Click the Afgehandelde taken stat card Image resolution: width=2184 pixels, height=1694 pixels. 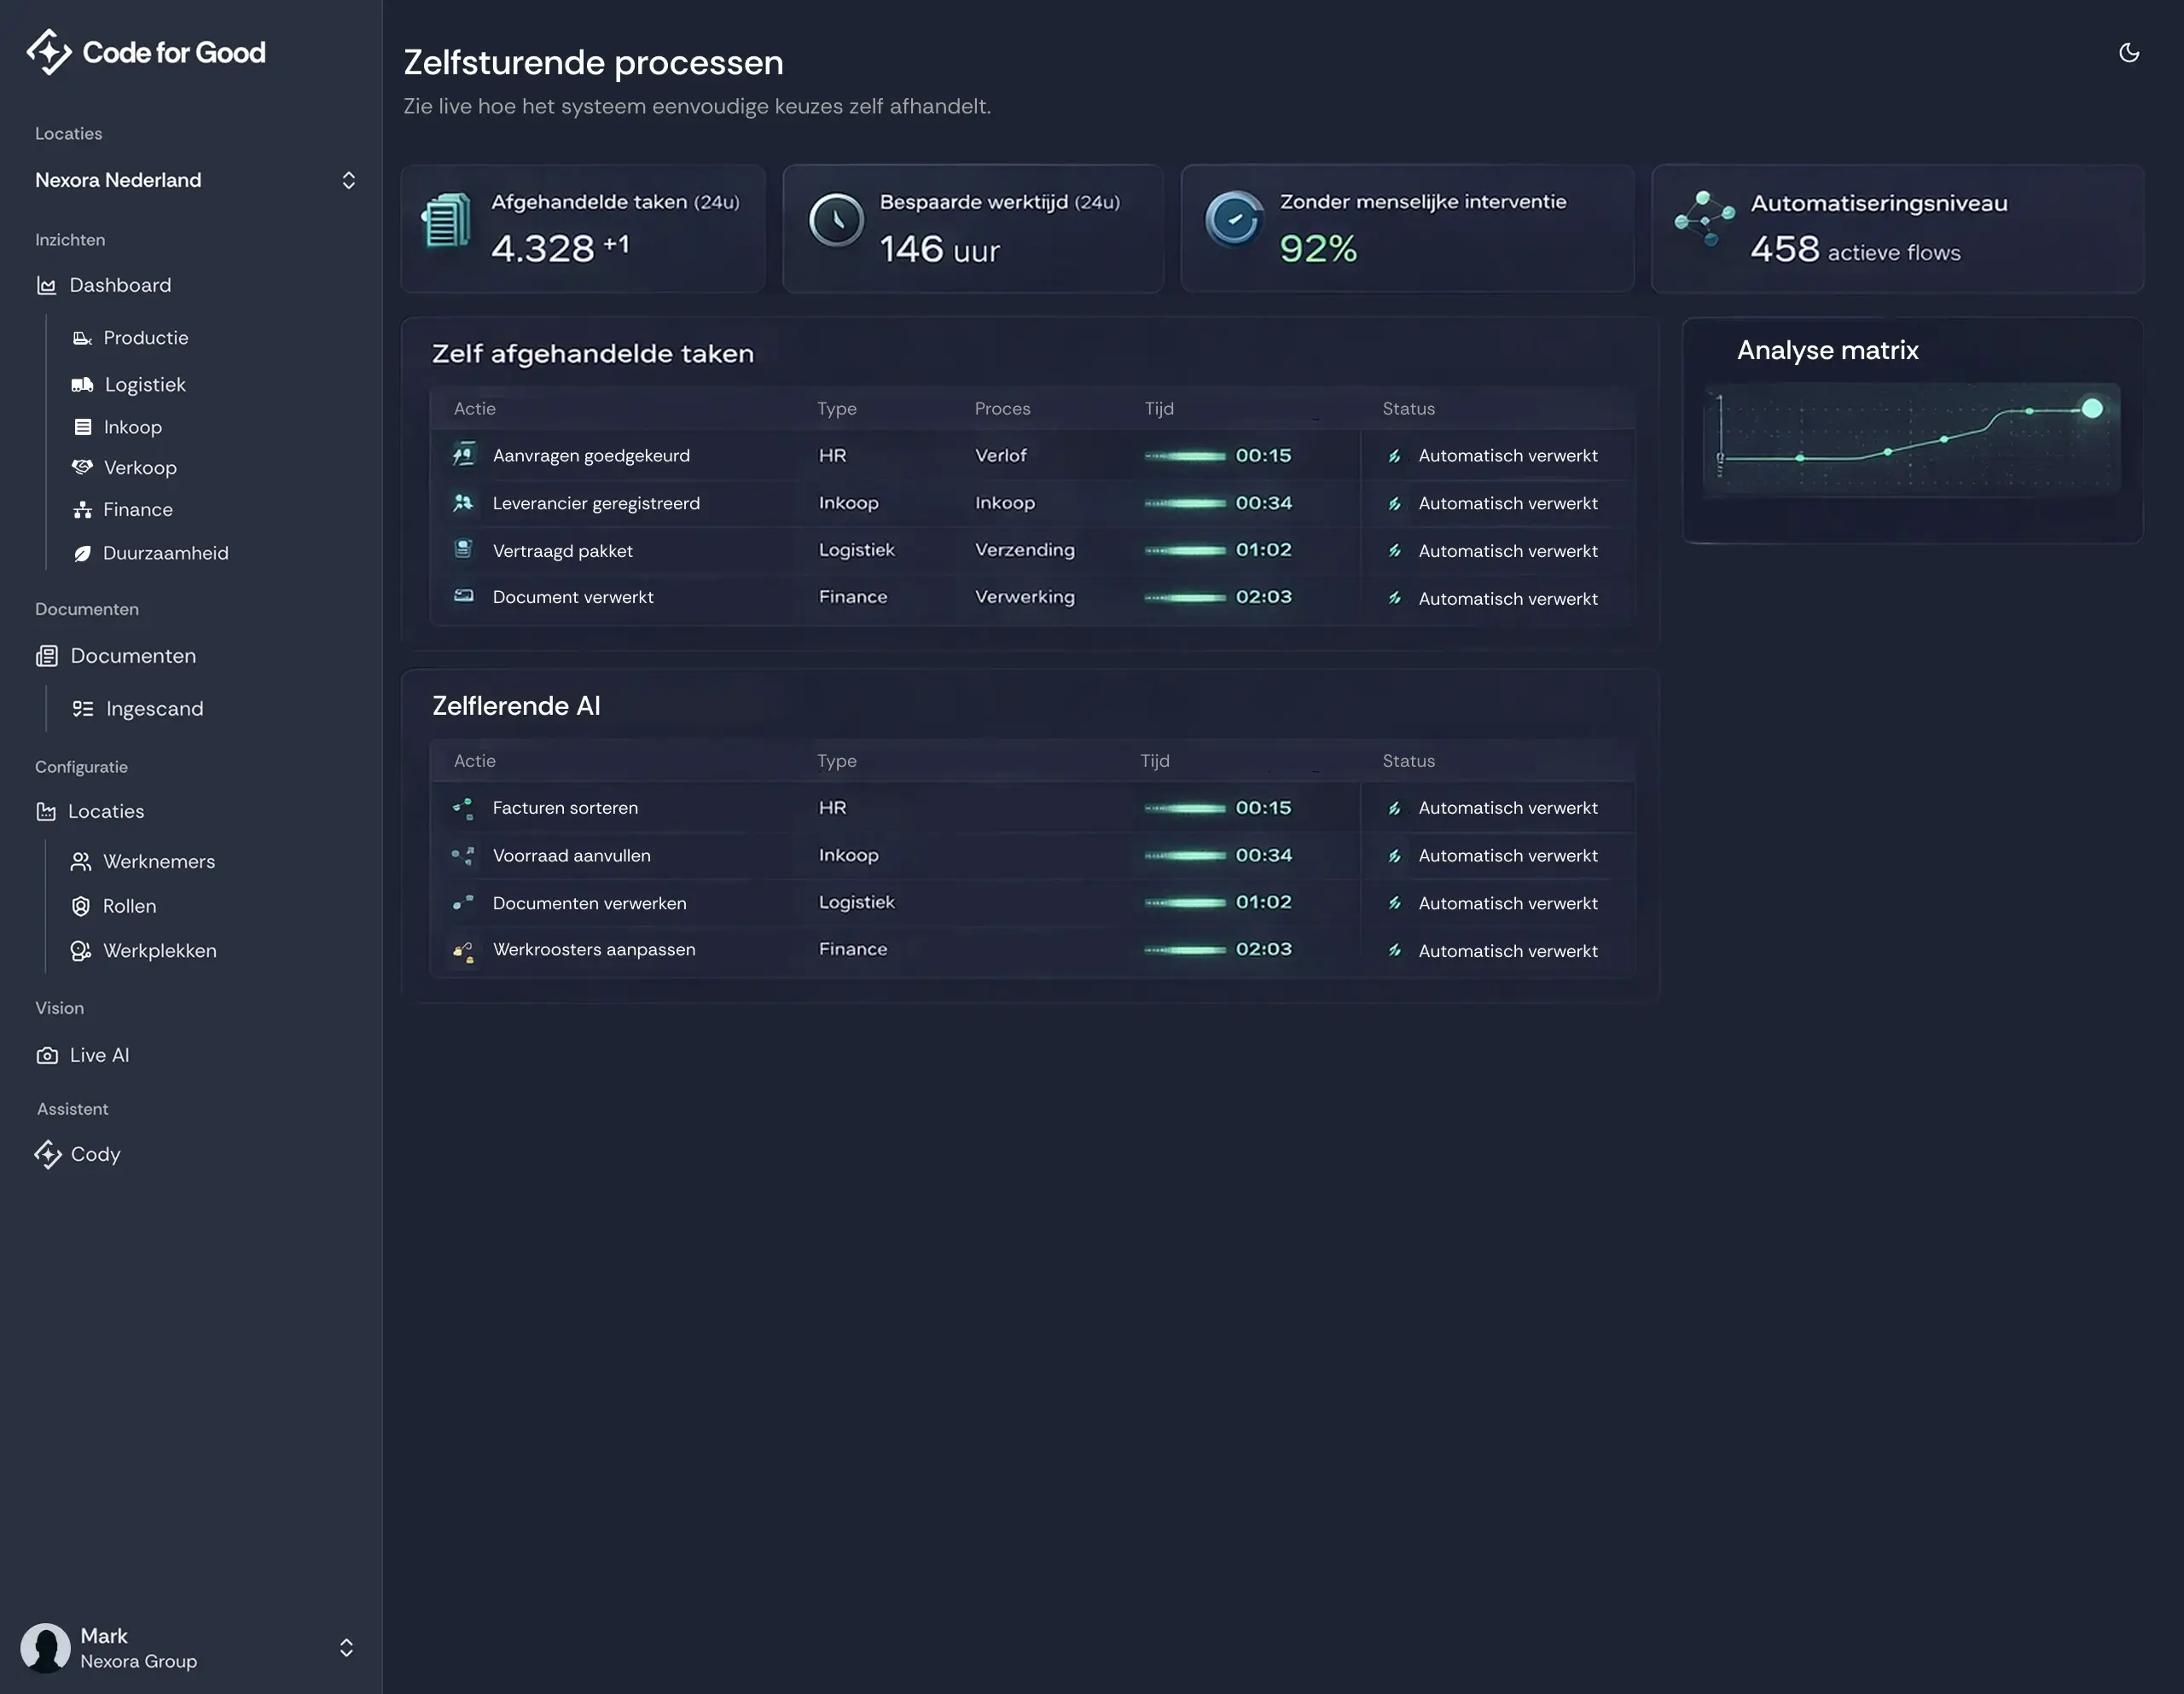pos(583,229)
